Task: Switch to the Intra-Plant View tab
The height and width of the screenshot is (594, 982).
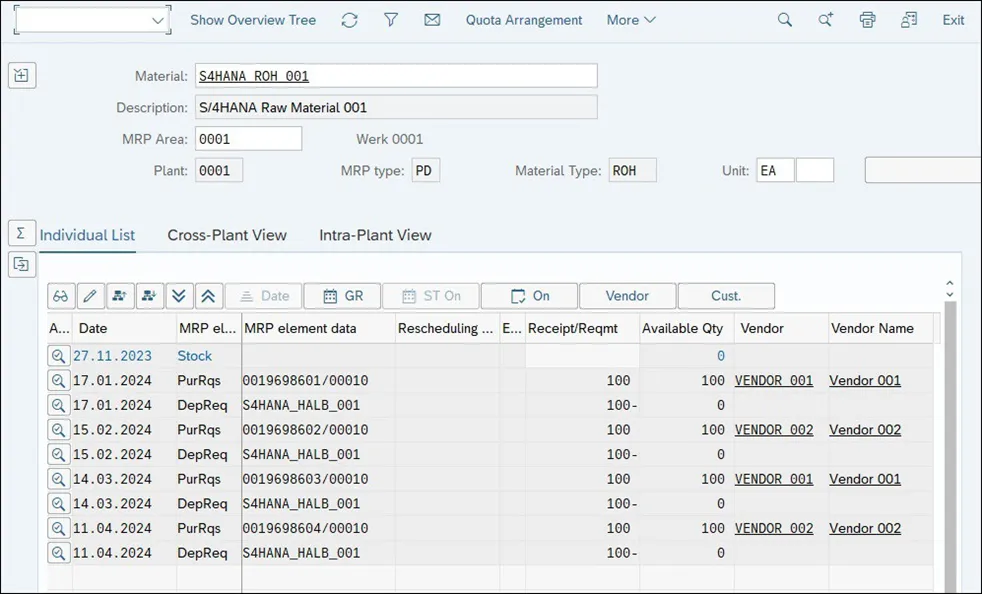Action: click(x=375, y=235)
